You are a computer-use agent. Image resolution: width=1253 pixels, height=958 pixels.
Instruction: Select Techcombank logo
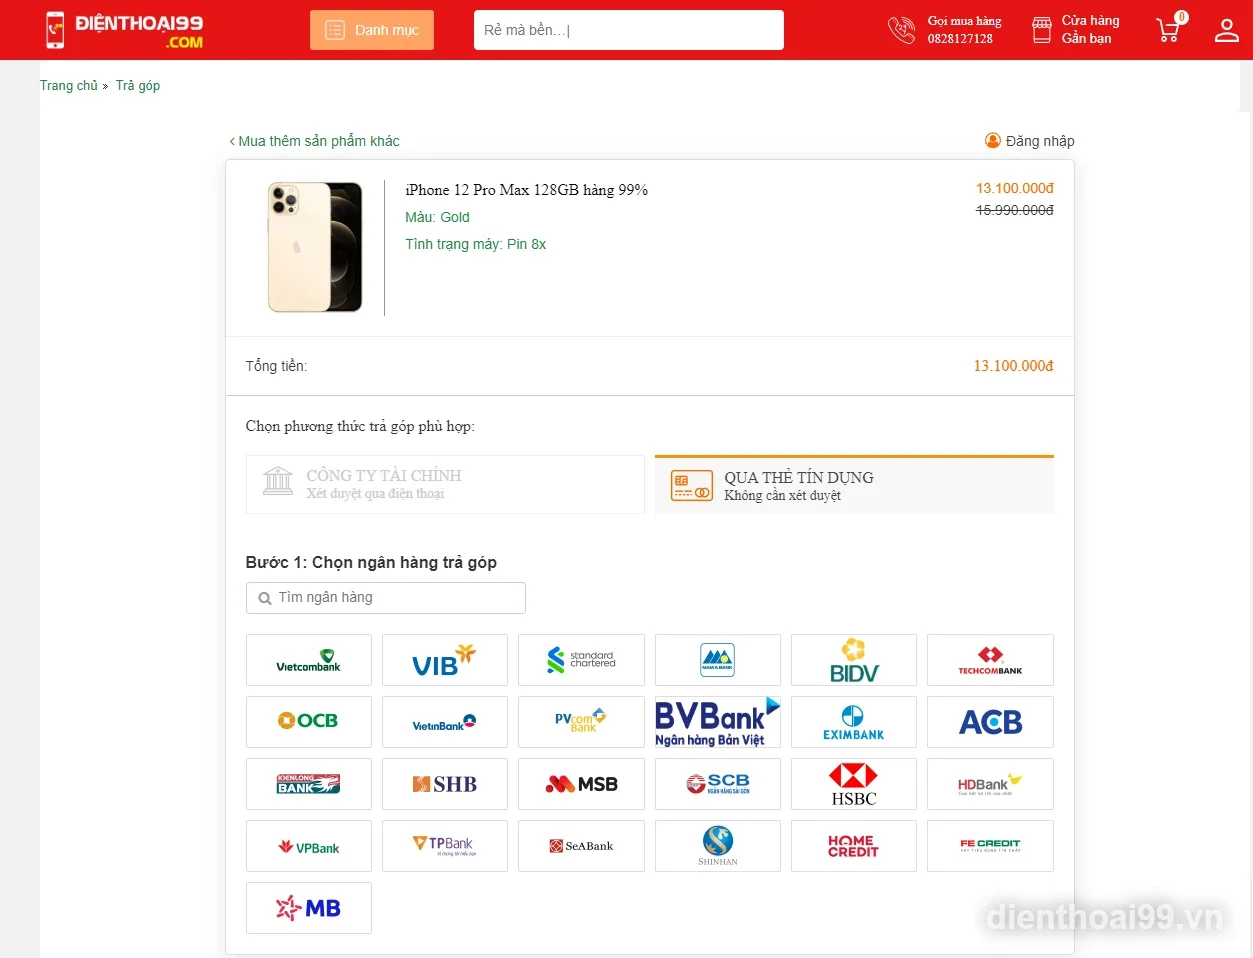[990, 660]
